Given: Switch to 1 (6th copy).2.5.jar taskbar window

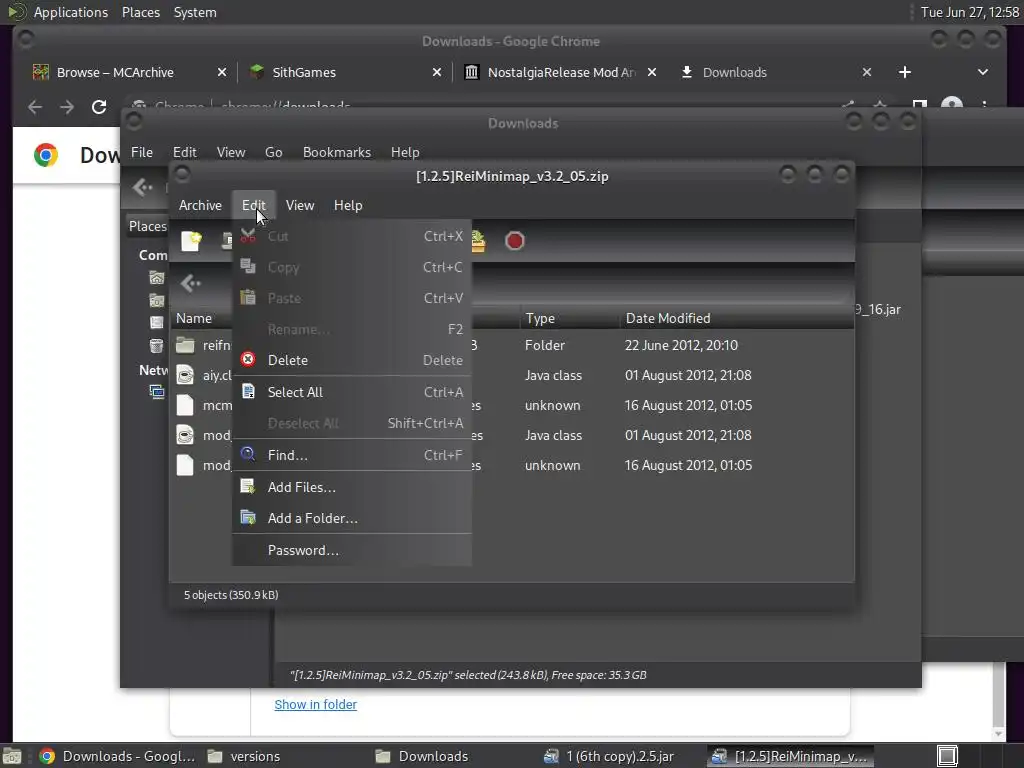Looking at the screenshot, I should 609,756.
